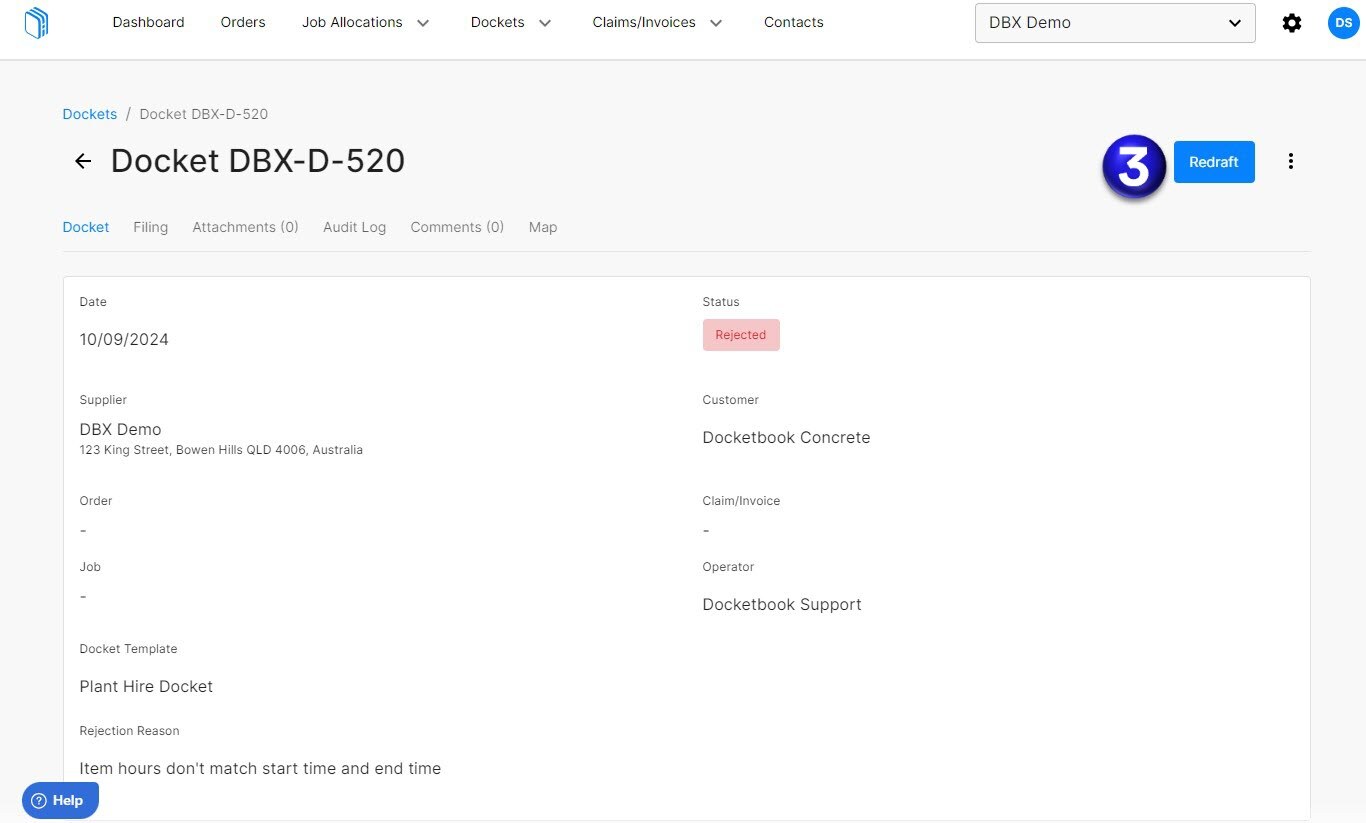Click the Docketbook logo

click(x=36, y=22)
